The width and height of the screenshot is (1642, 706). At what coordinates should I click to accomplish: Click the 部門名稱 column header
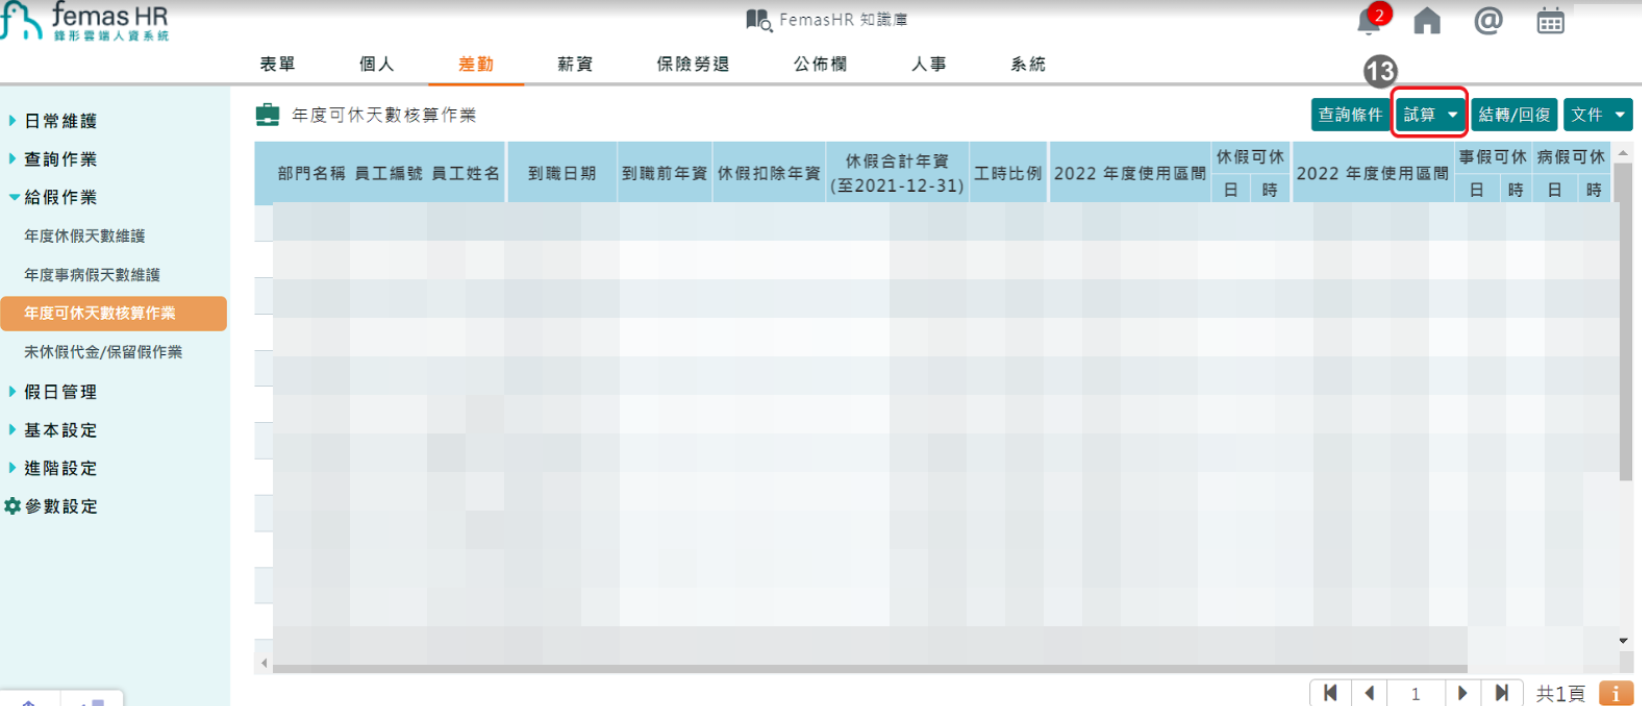[x=311, y=173]
